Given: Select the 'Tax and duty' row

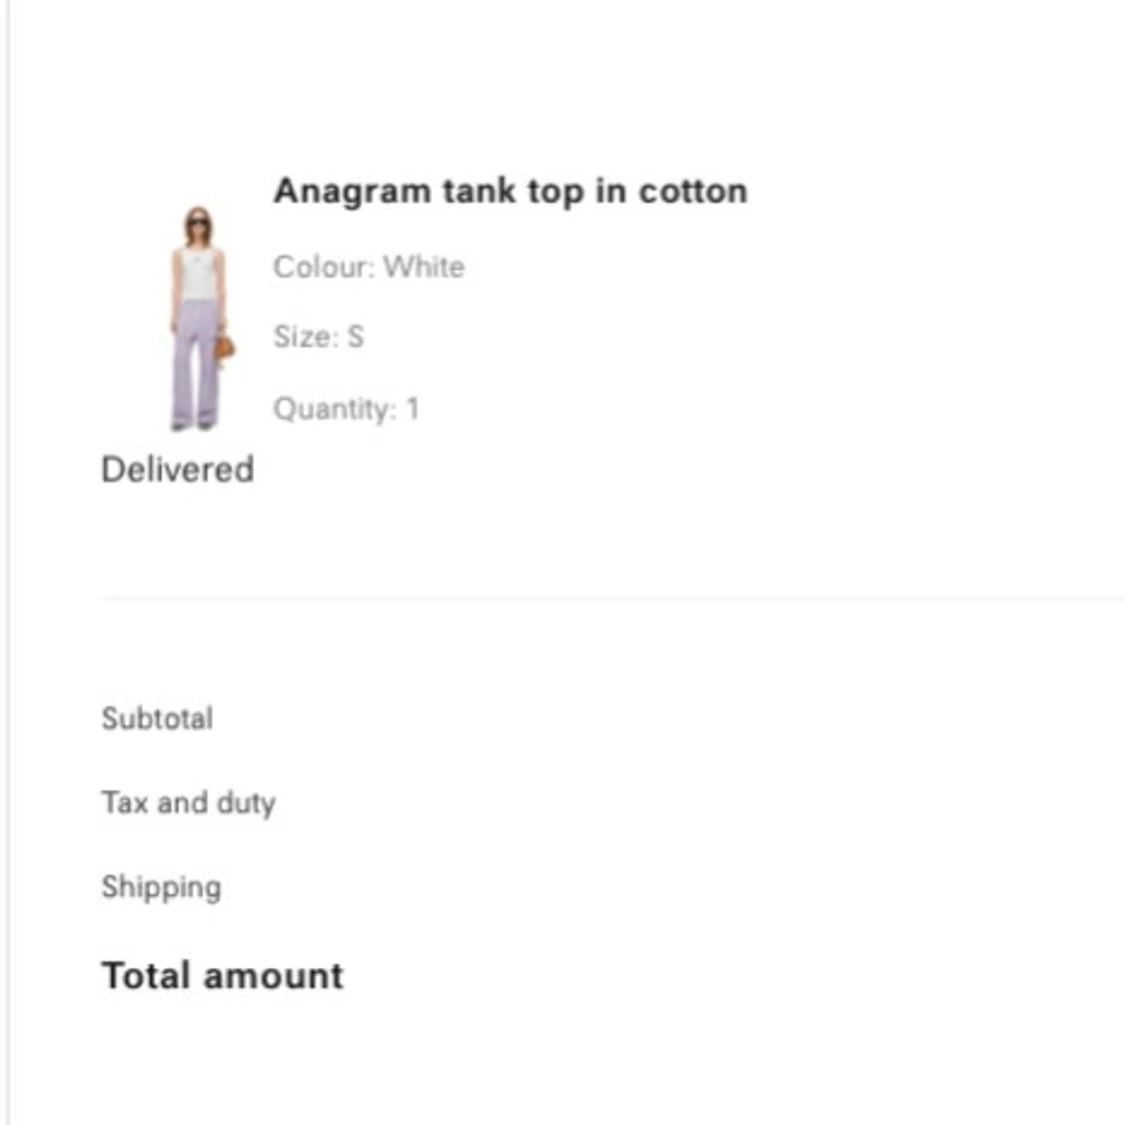Looking at the screenshot, I should tap(188, 803).
